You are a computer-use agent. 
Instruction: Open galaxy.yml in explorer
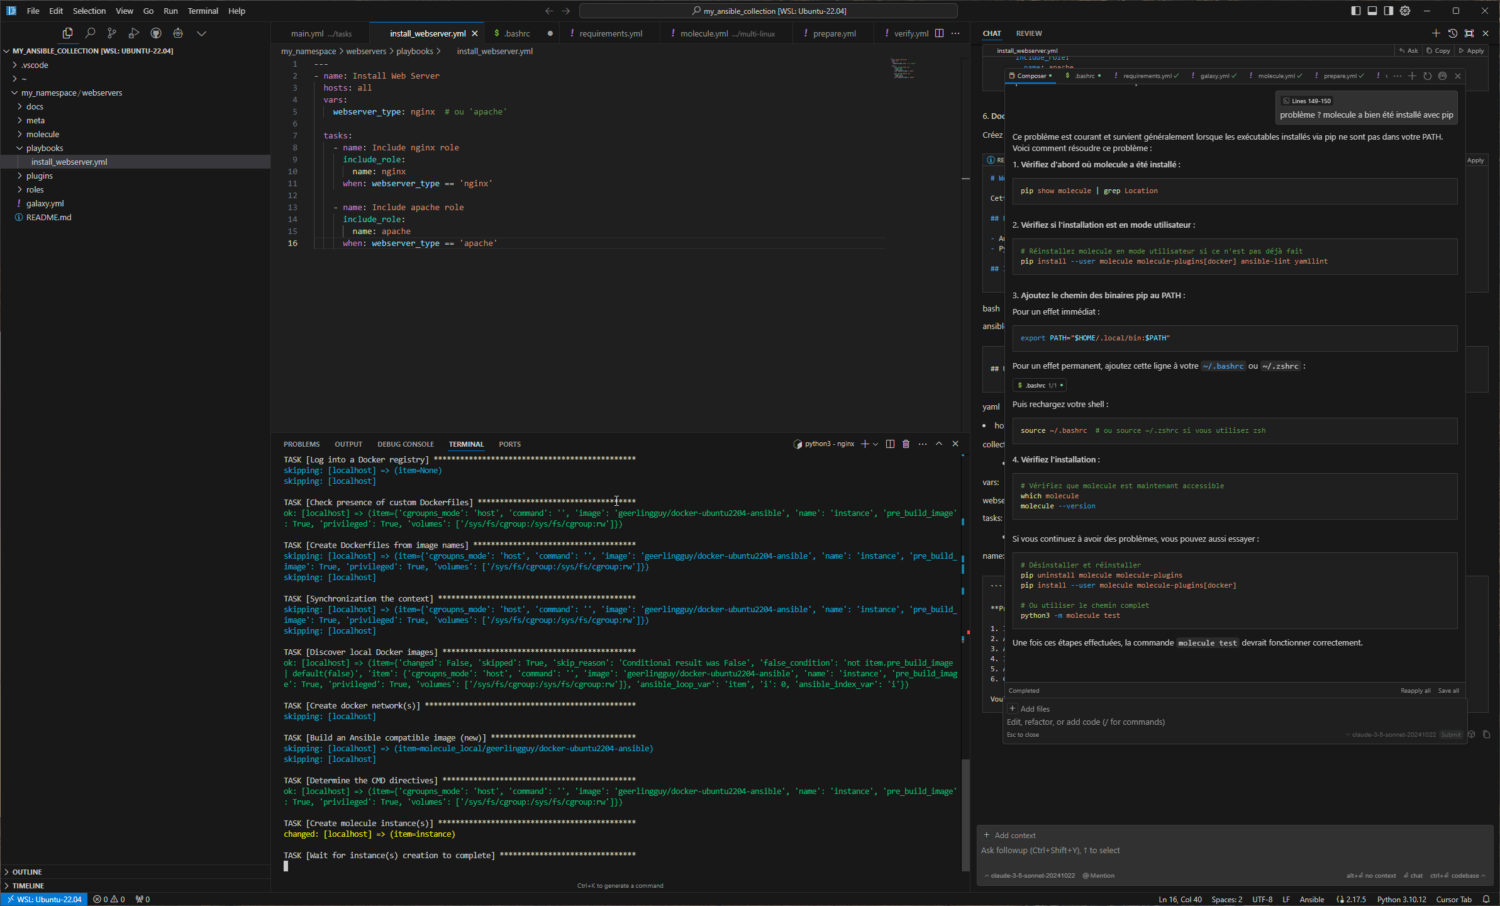45,203
